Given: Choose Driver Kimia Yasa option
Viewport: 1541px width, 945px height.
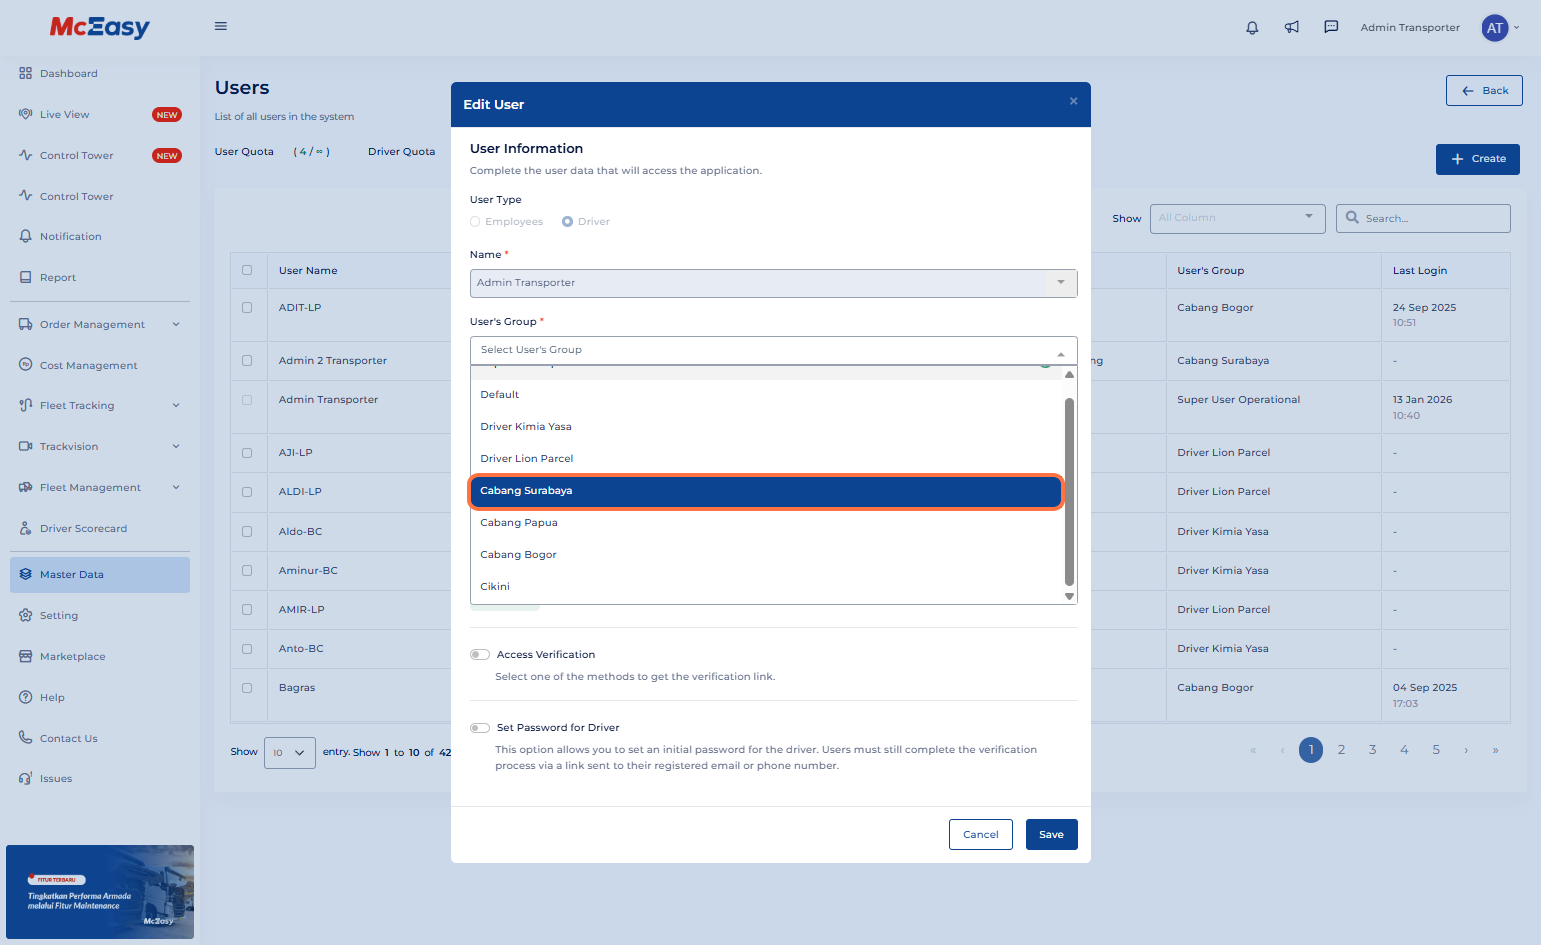Looking at the screenshot, I should 526,427.
